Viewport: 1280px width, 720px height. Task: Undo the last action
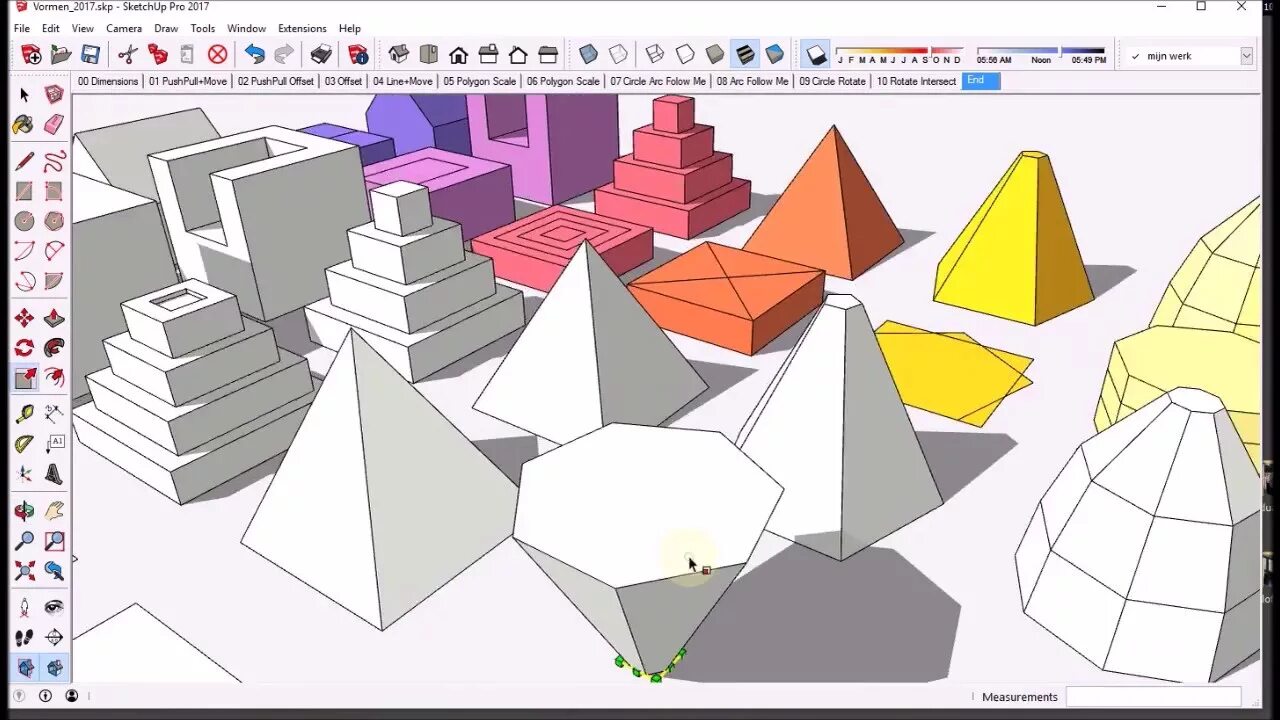coord(255,55)
